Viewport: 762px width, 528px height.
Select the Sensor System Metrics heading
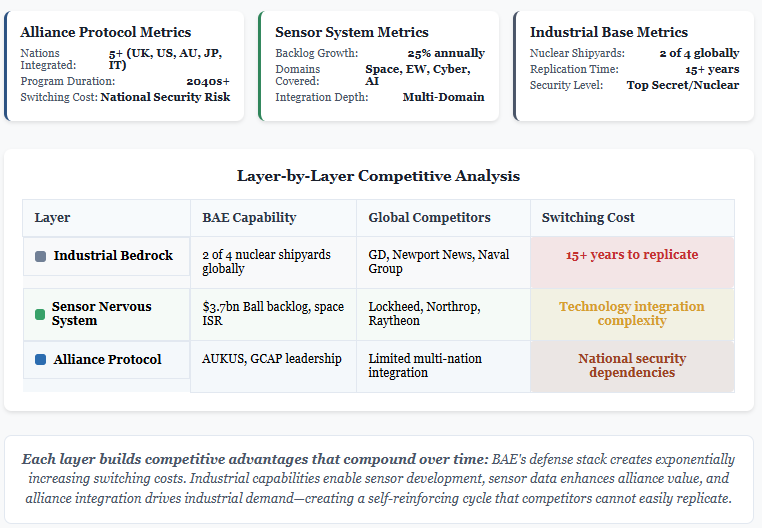pos(352,32)
